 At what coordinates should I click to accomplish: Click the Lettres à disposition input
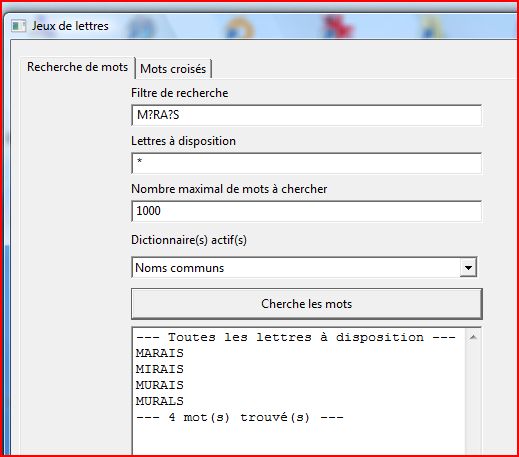tap(306, 163)
